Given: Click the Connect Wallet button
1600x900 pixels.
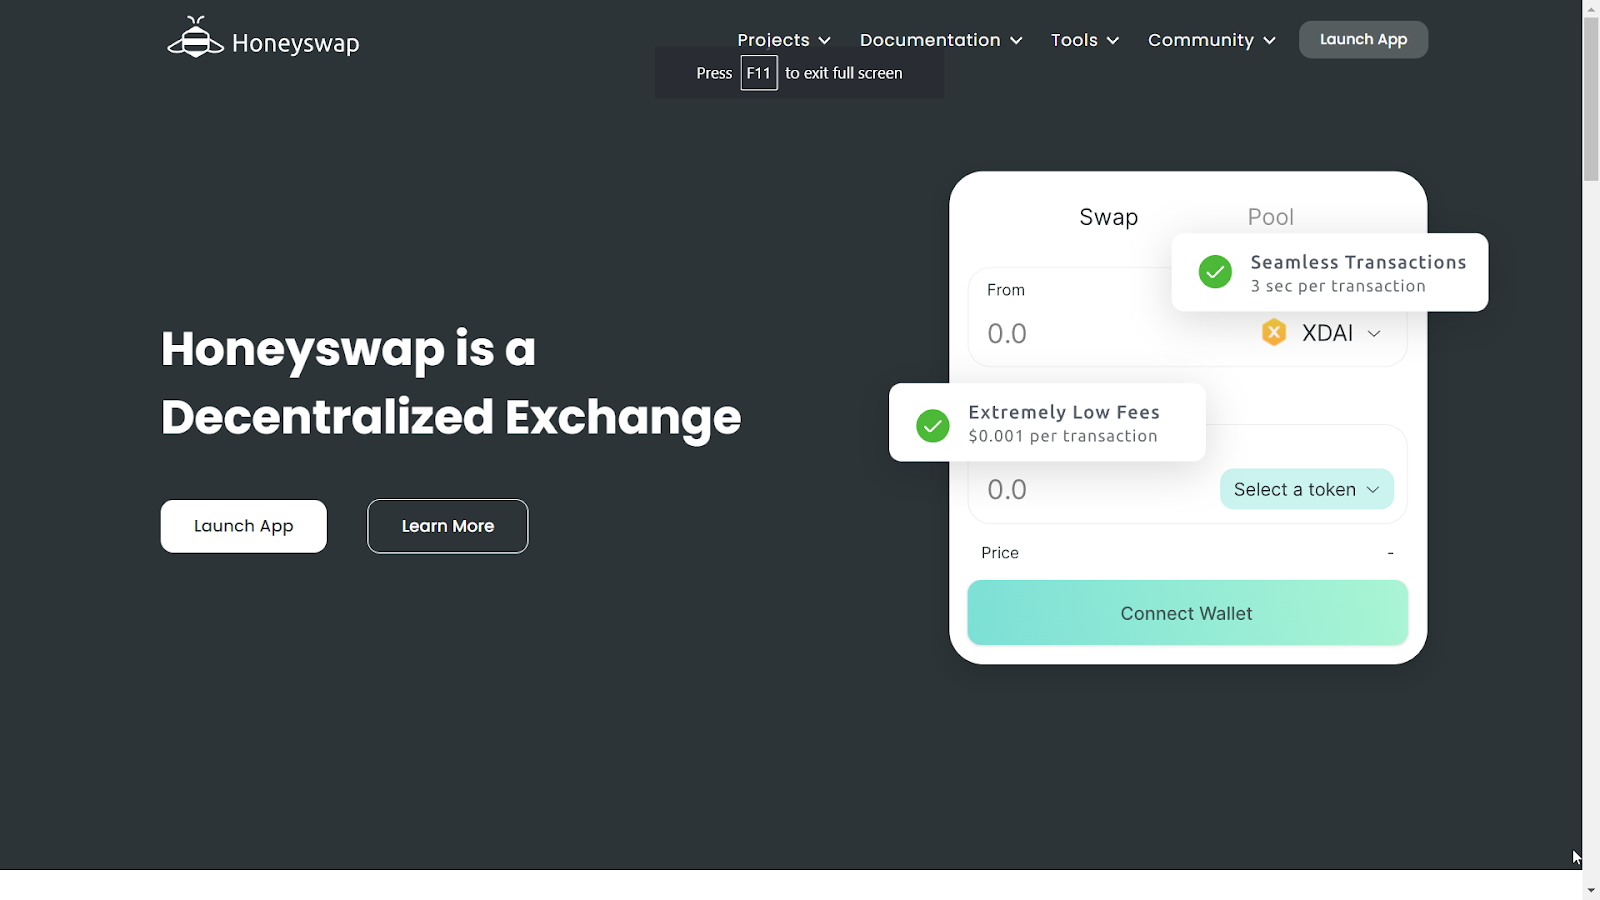Looking at the screenshot, I should pyautogui.click(x=1187, y=613).
